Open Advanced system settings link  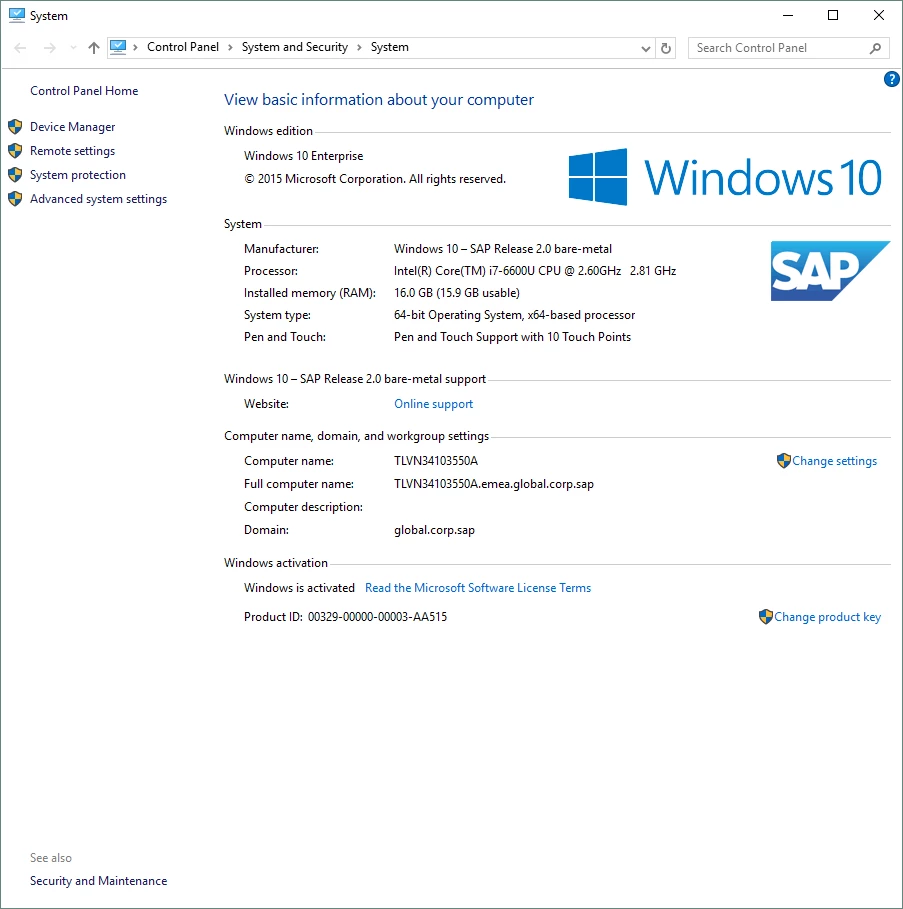(99, 199)
